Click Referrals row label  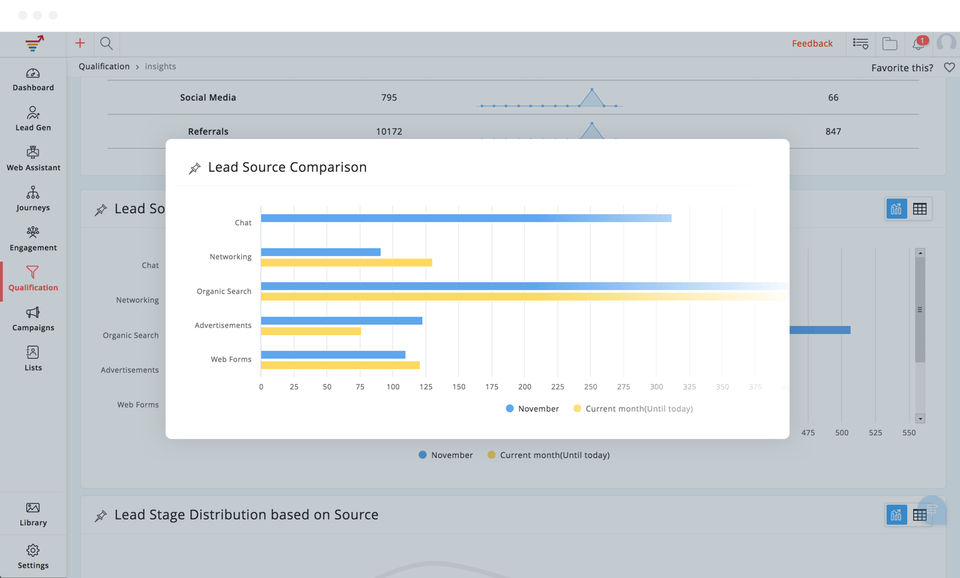tap(208, 132)
